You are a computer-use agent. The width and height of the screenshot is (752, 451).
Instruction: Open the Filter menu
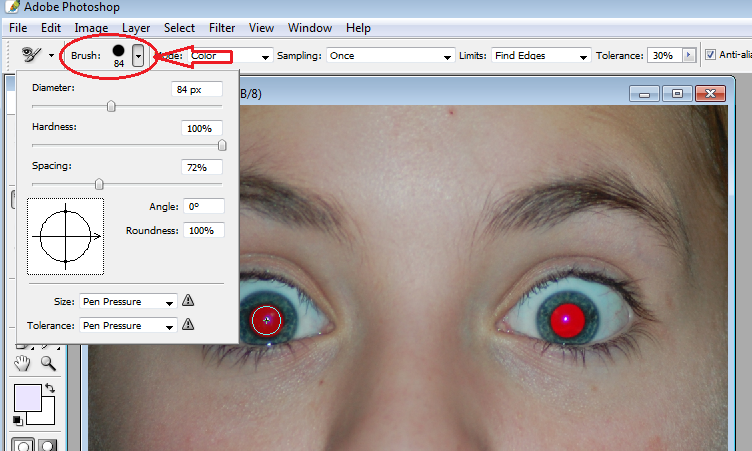coord(222,28)
